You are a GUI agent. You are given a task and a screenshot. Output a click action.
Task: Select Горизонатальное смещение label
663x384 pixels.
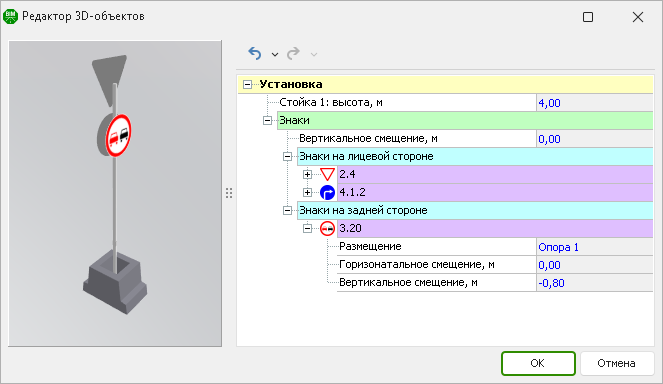(x=416, y=265)
